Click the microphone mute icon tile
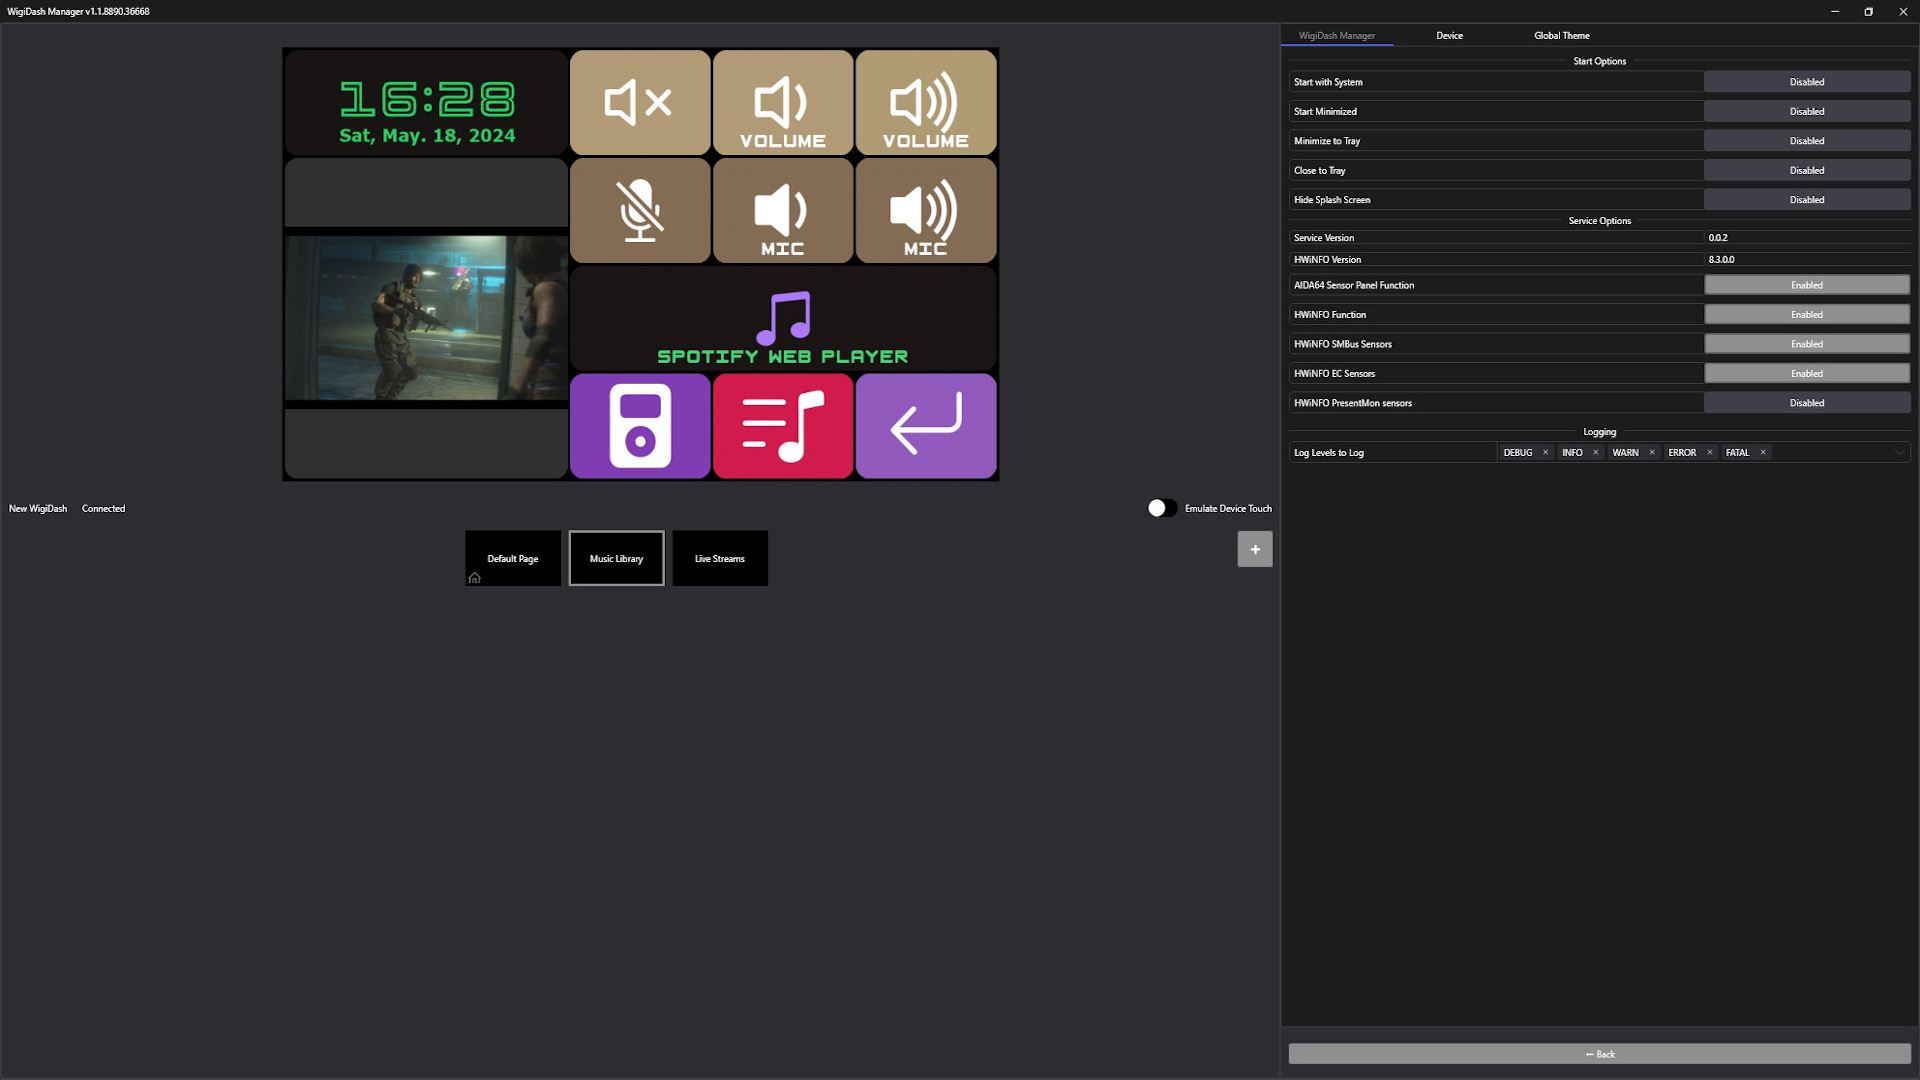The height and width of the screenshot is (1080, 1920). (640, 210)
